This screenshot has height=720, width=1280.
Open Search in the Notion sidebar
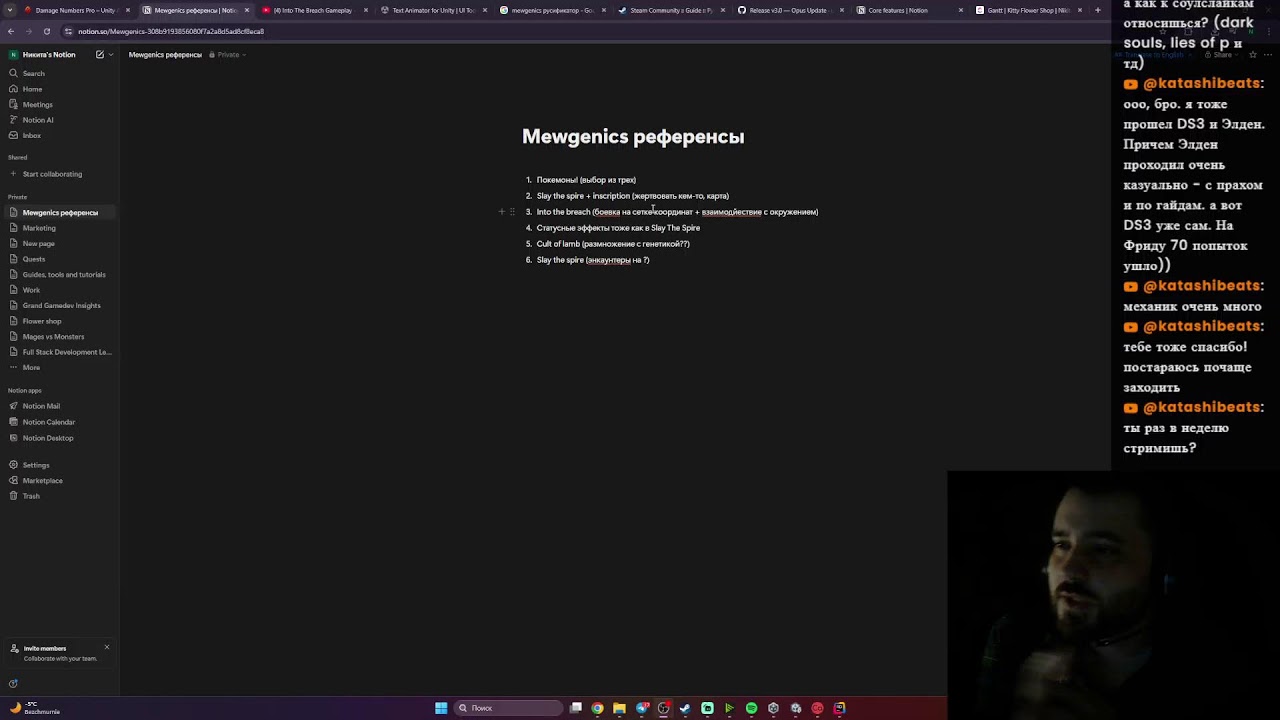click(60, 73)
